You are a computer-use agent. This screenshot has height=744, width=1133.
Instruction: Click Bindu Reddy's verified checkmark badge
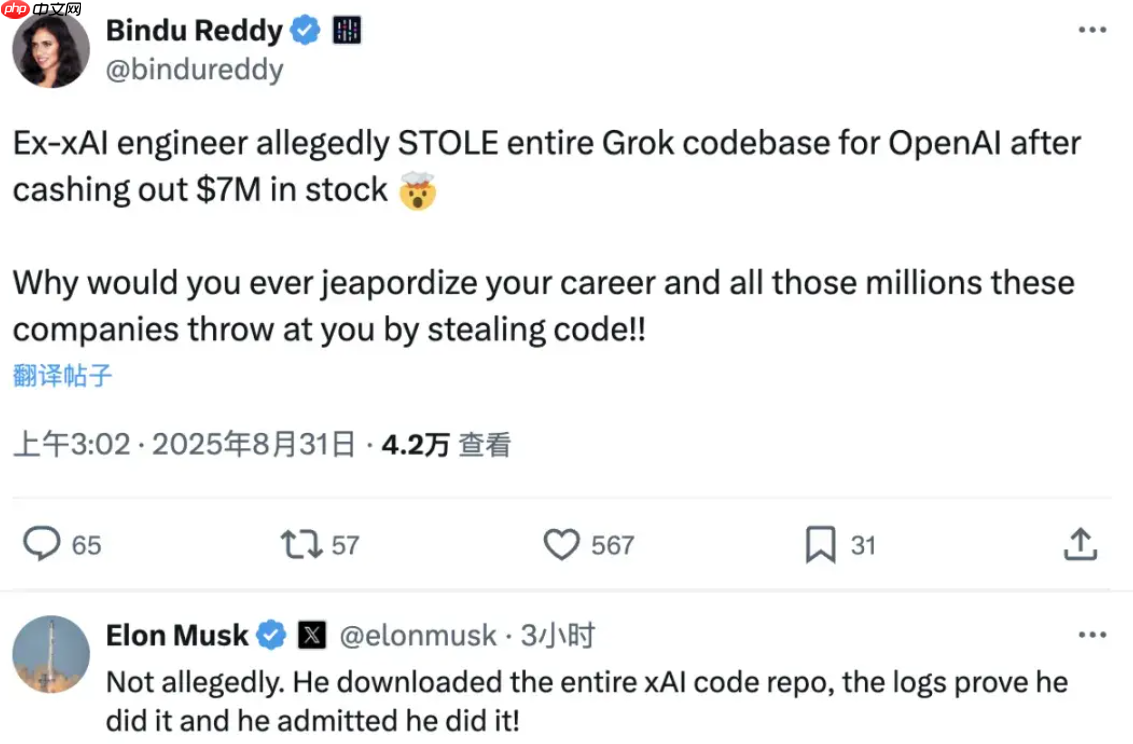tap(303, 30)
